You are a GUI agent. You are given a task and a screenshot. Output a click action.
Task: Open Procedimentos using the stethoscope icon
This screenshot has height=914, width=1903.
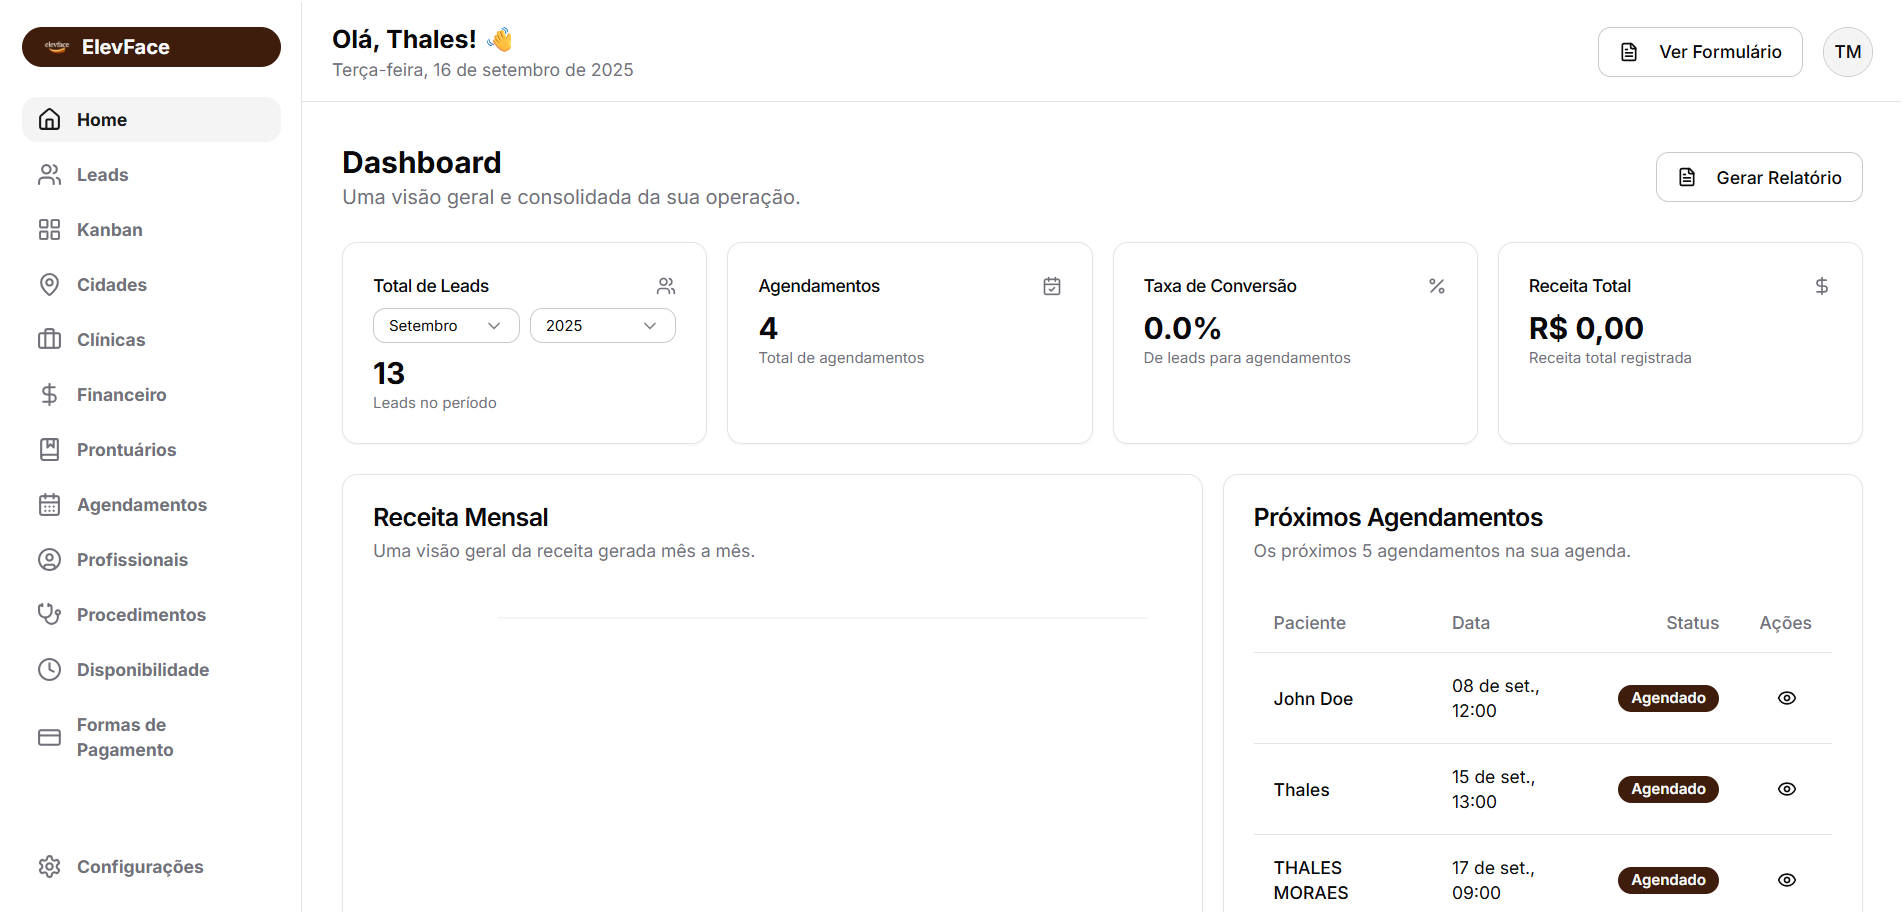point(50,614)
